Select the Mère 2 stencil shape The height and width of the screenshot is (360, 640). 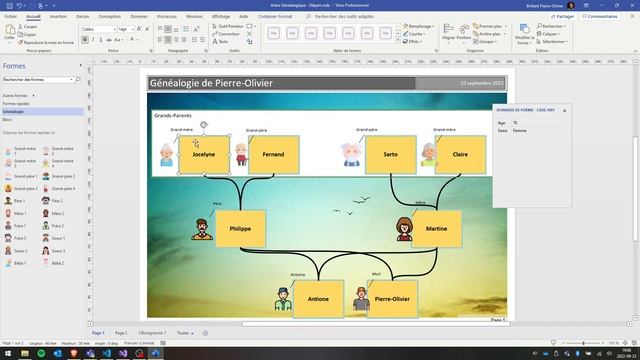53,213
